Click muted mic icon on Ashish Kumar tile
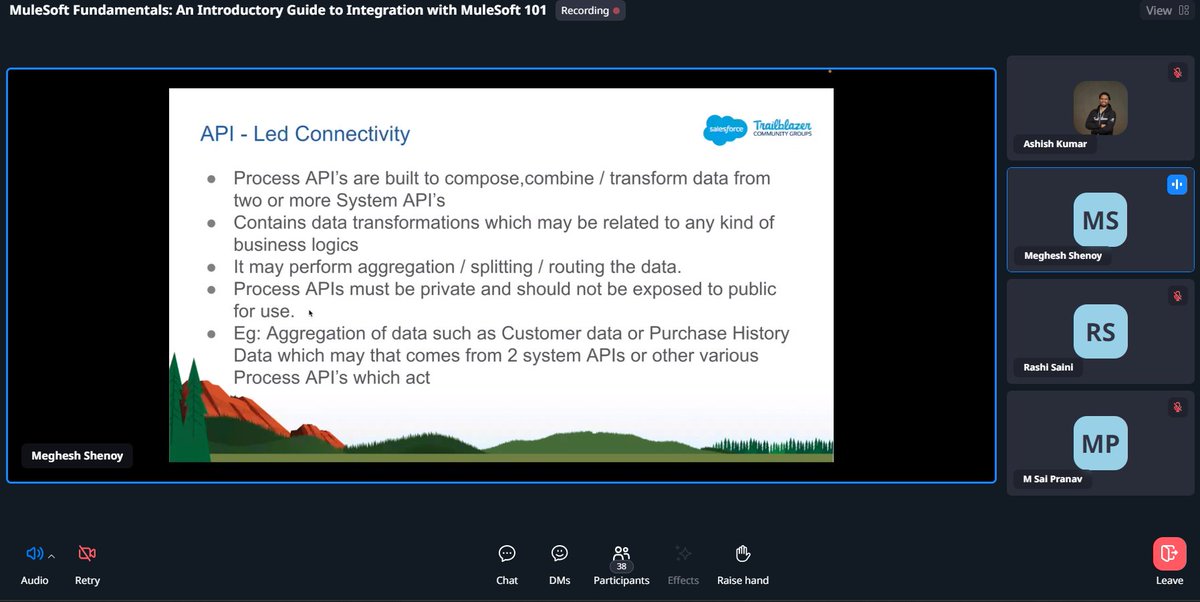 [1177, 73]
